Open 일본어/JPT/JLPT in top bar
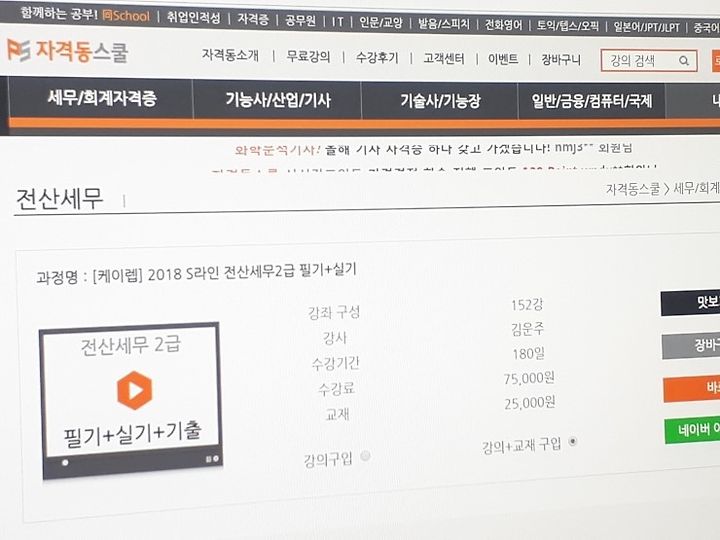The image size is (720, 540). point(647,27)
